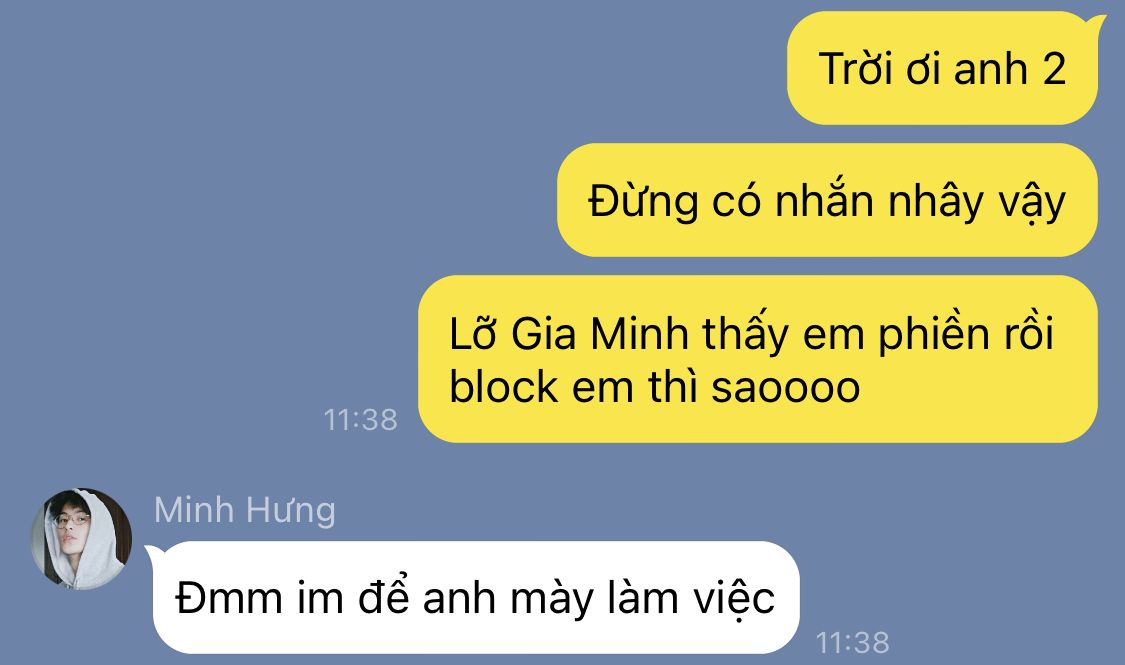
Task: Click the text 'block em thì saoooo'
Action: tap(654, 387)
